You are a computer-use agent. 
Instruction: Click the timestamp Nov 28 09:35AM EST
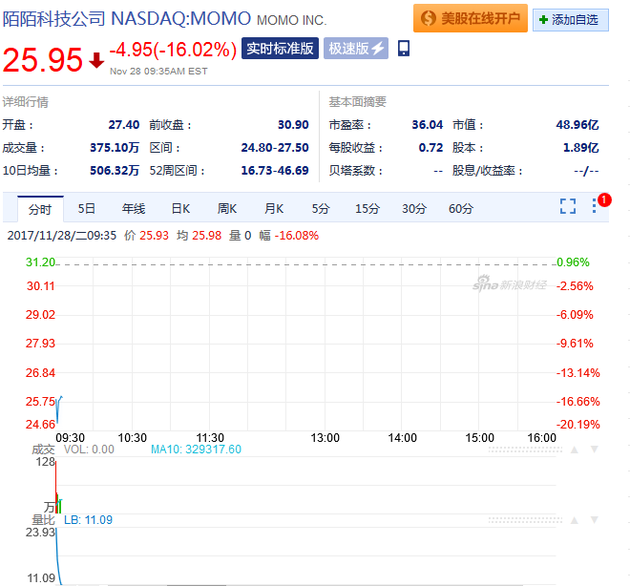click(x=159, y=71)
